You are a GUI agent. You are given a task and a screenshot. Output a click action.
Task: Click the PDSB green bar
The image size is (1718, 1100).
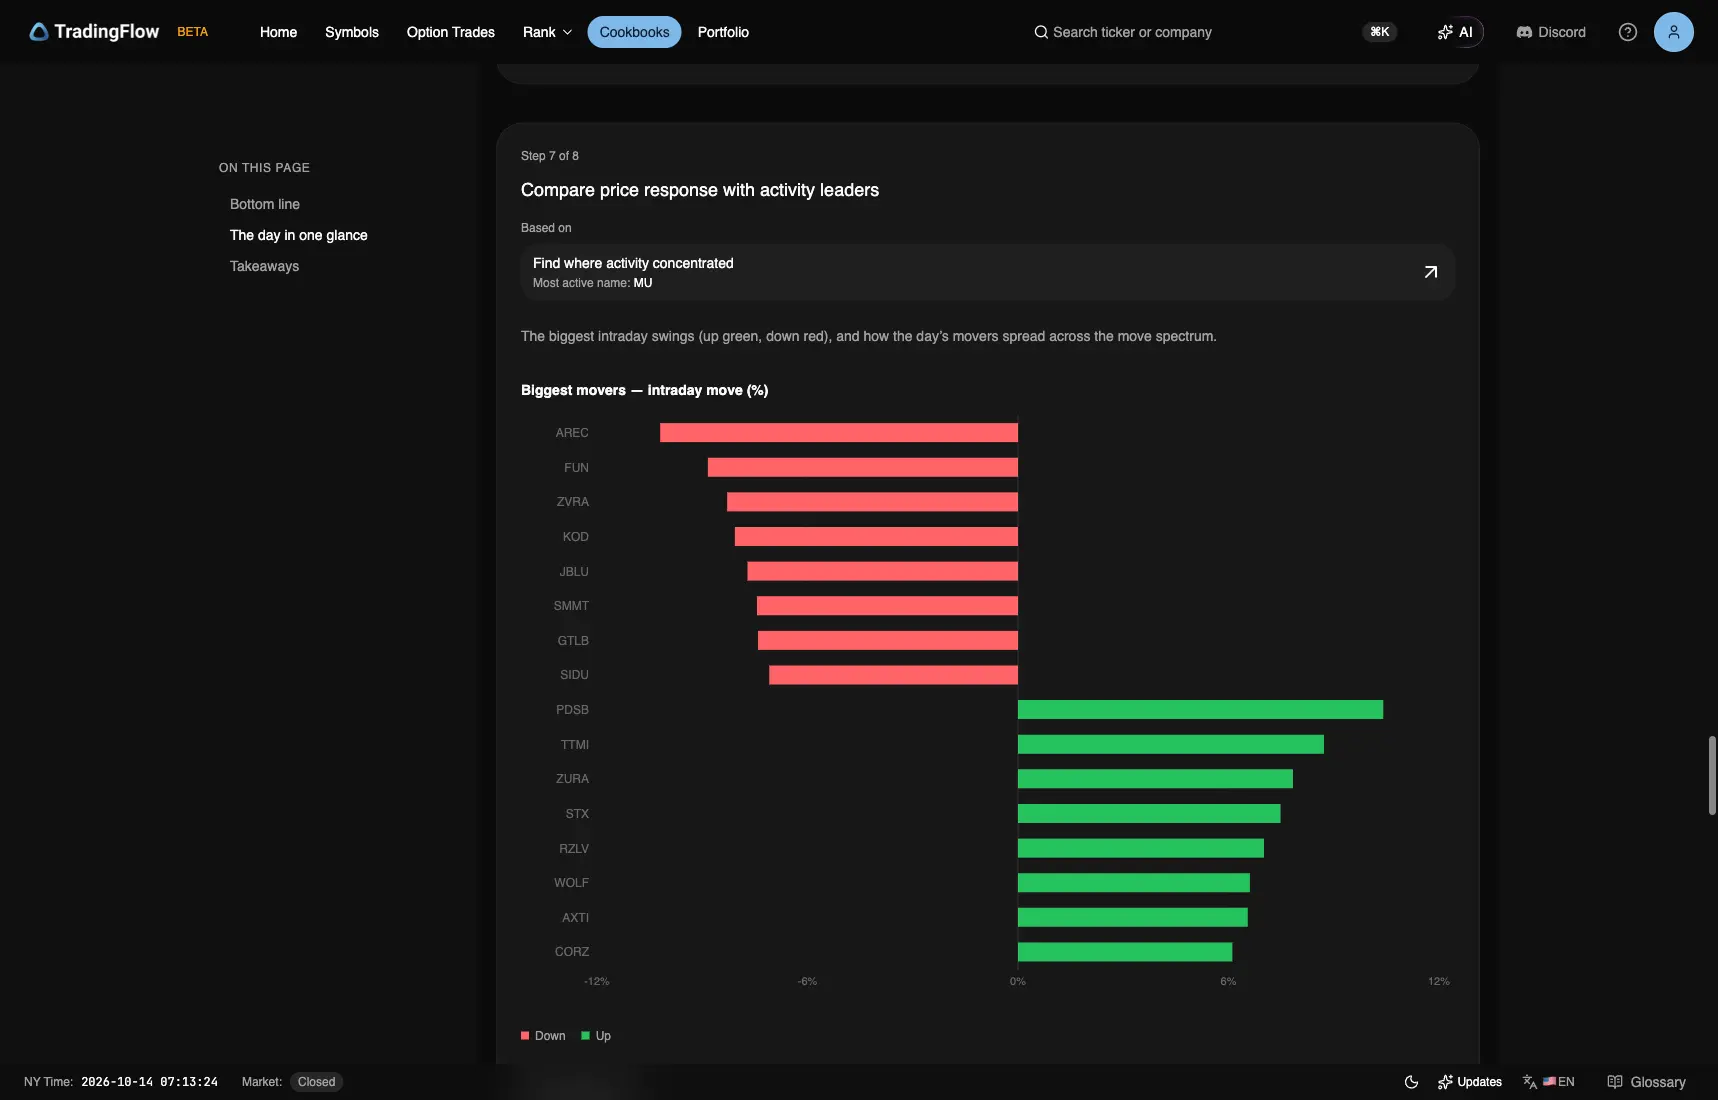pyautogui.click(x=1200, y=710)
